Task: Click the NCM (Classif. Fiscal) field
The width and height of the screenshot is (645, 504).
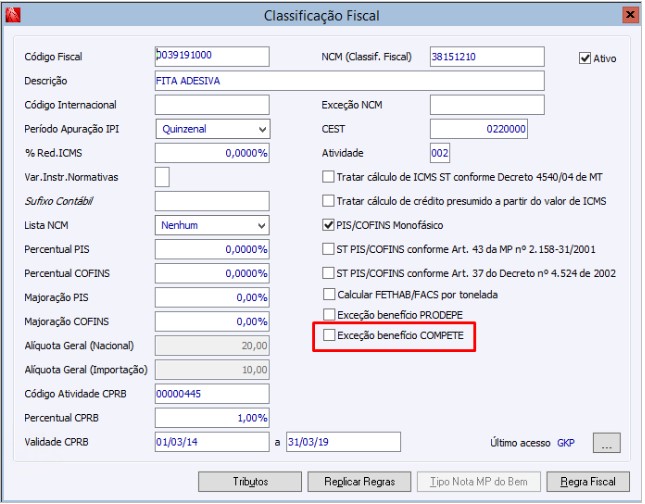Action: pyautogui.click(x=487, y=56)
